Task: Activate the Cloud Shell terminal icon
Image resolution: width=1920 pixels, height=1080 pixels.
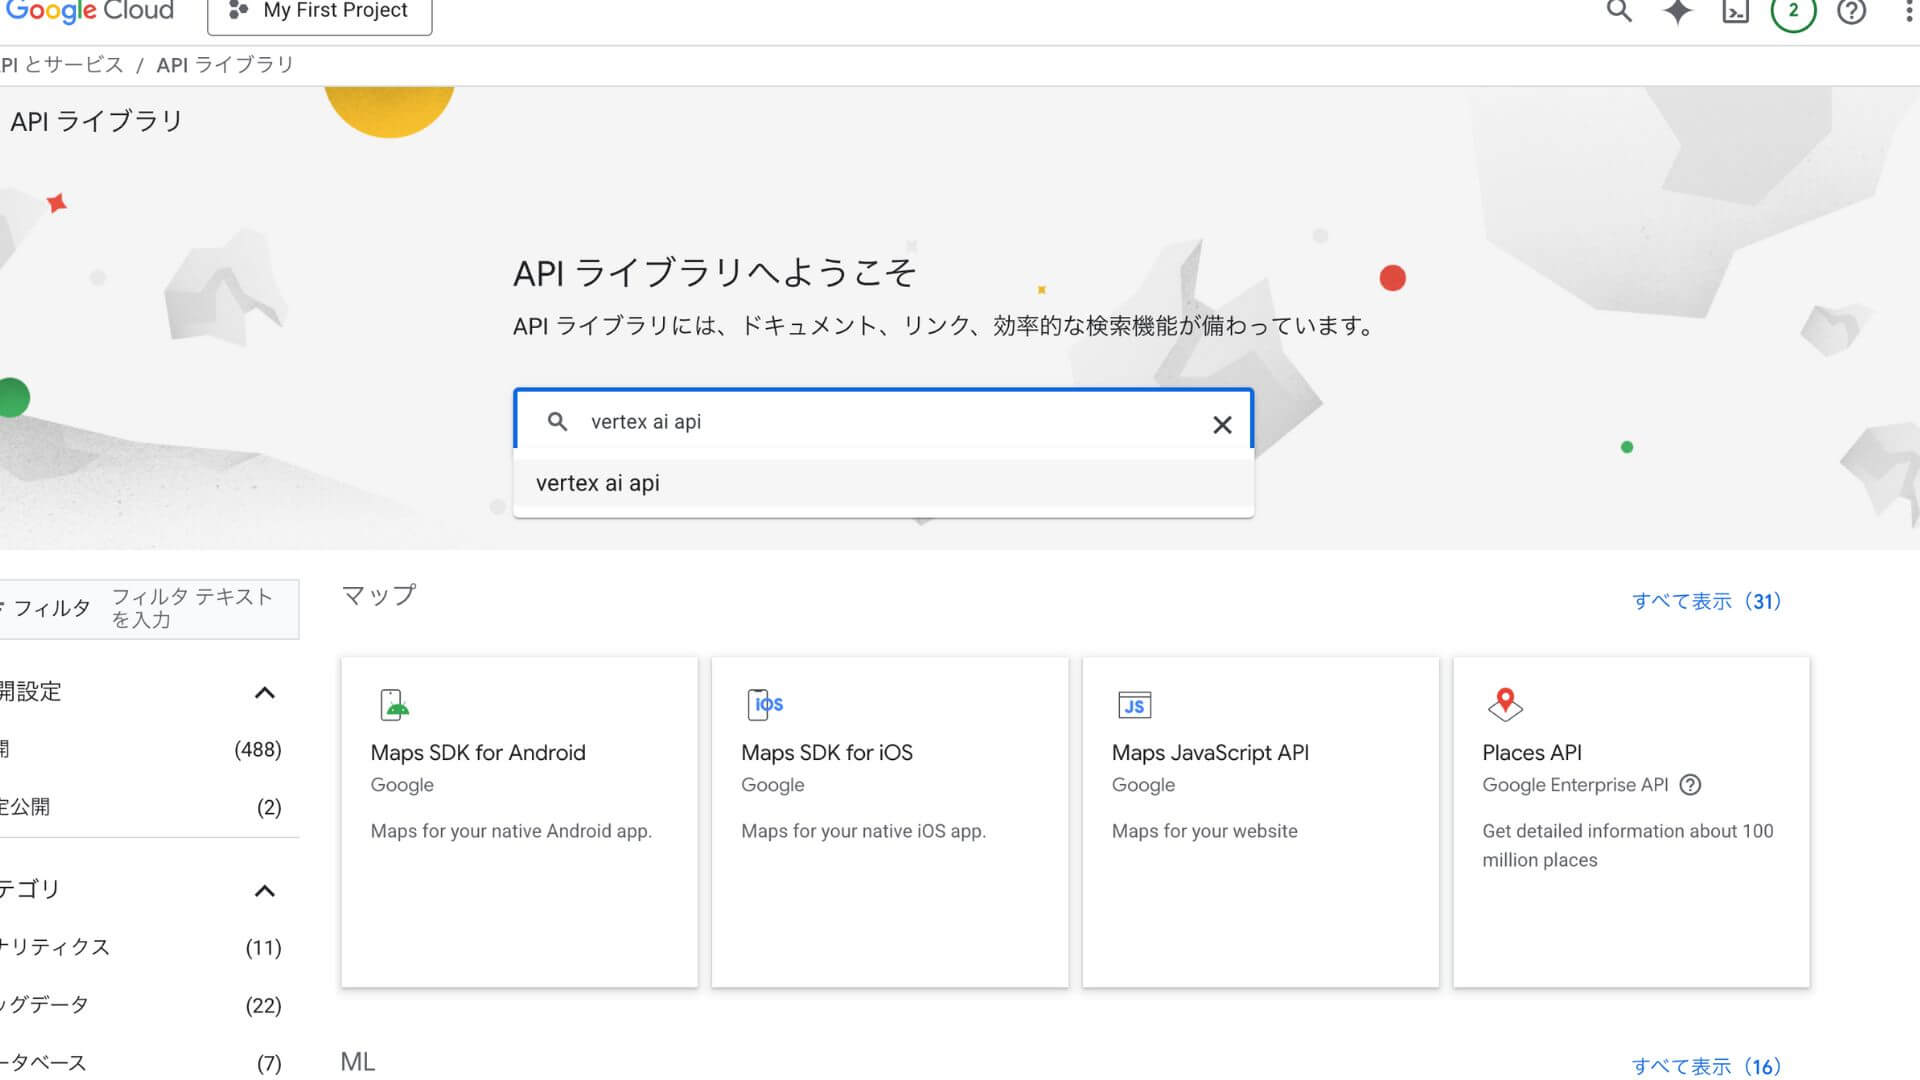Action: pyautogui.click(x=1735, y=12)
